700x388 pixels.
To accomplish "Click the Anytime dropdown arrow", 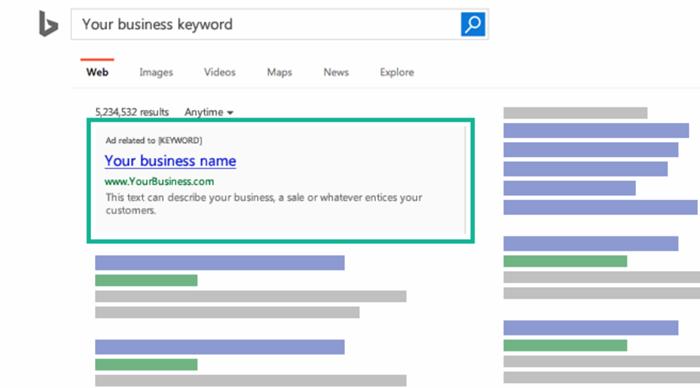I will click(230, 113).
